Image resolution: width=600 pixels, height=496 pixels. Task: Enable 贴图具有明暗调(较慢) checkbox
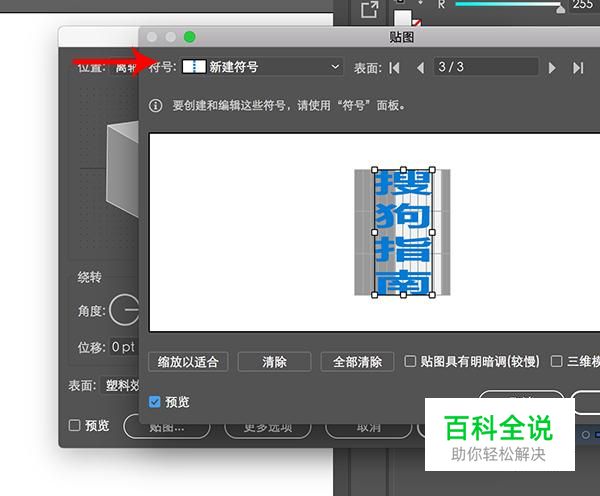[410, 361]
